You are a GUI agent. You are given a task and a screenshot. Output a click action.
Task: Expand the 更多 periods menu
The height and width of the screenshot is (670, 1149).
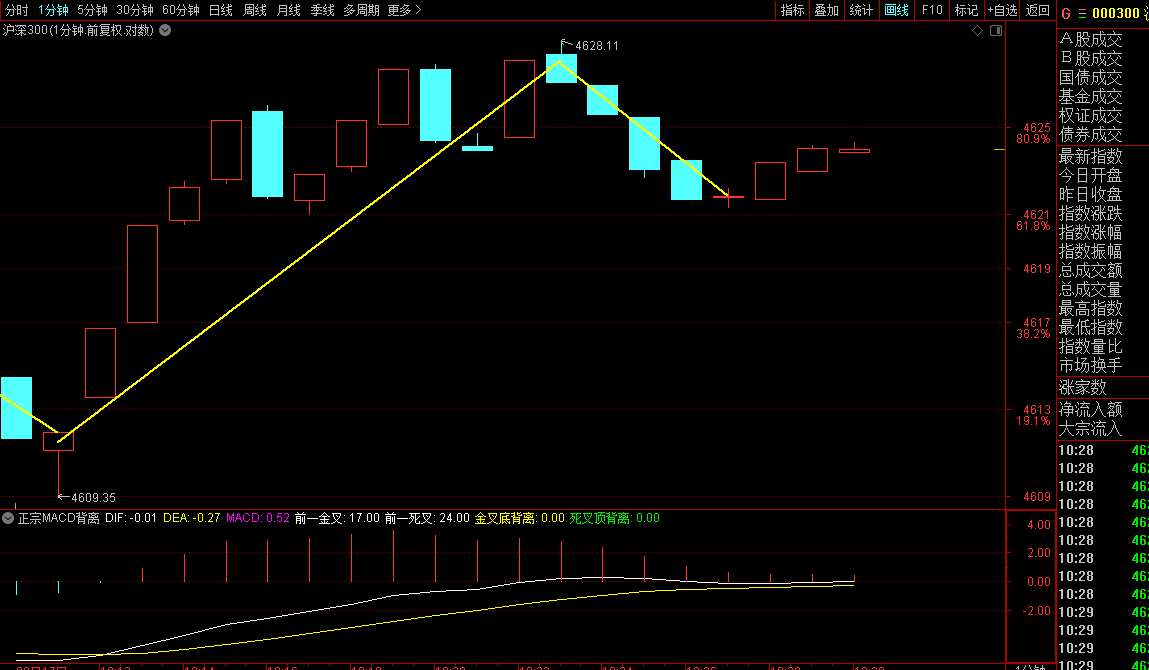404,10
